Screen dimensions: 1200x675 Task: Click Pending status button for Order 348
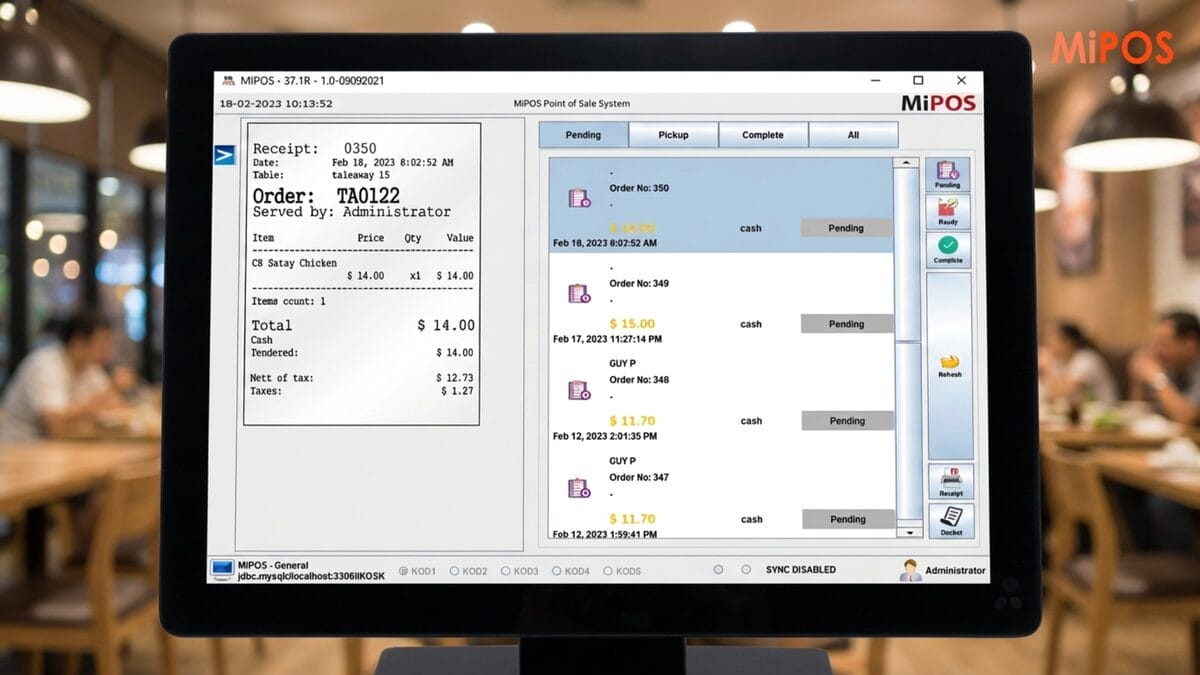pos(847,421)
